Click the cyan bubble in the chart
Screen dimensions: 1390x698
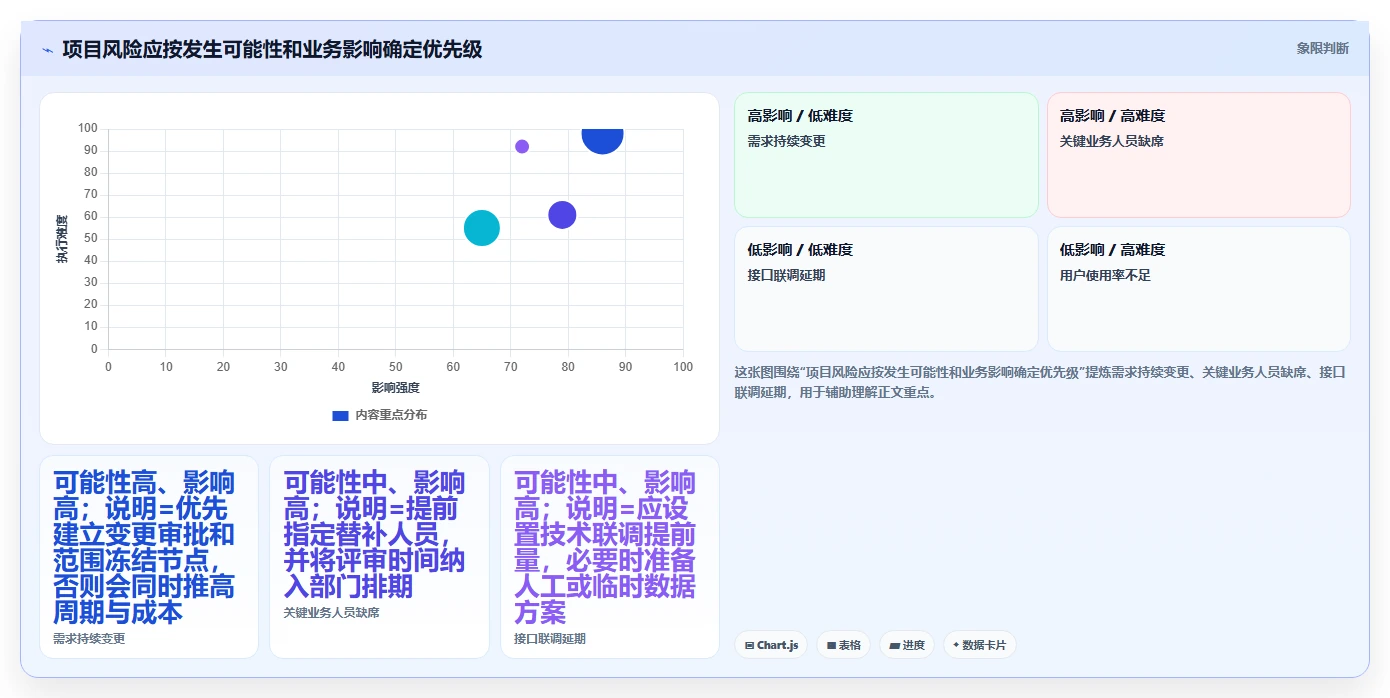tap(482, 228)
